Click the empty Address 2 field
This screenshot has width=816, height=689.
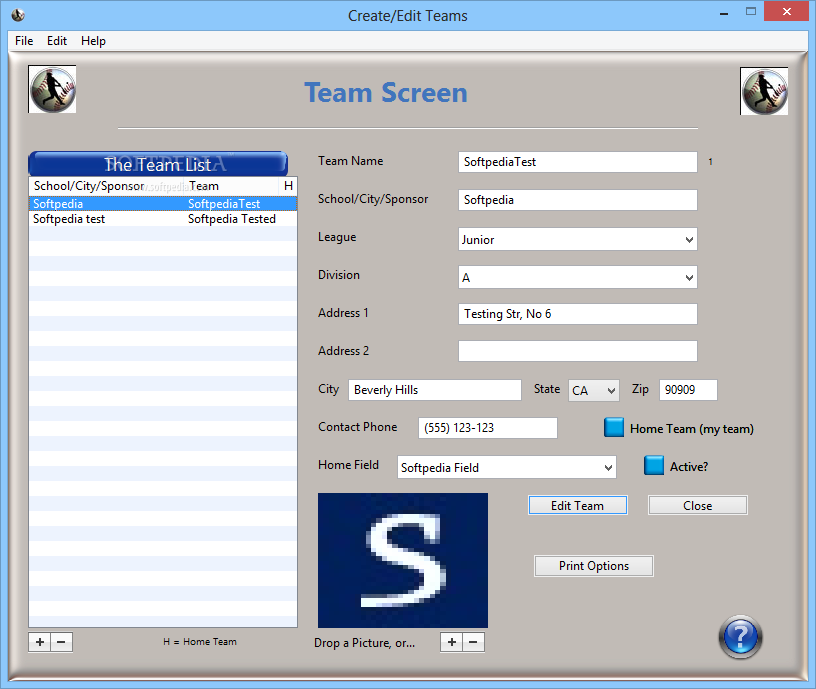[x=578, y=351]
